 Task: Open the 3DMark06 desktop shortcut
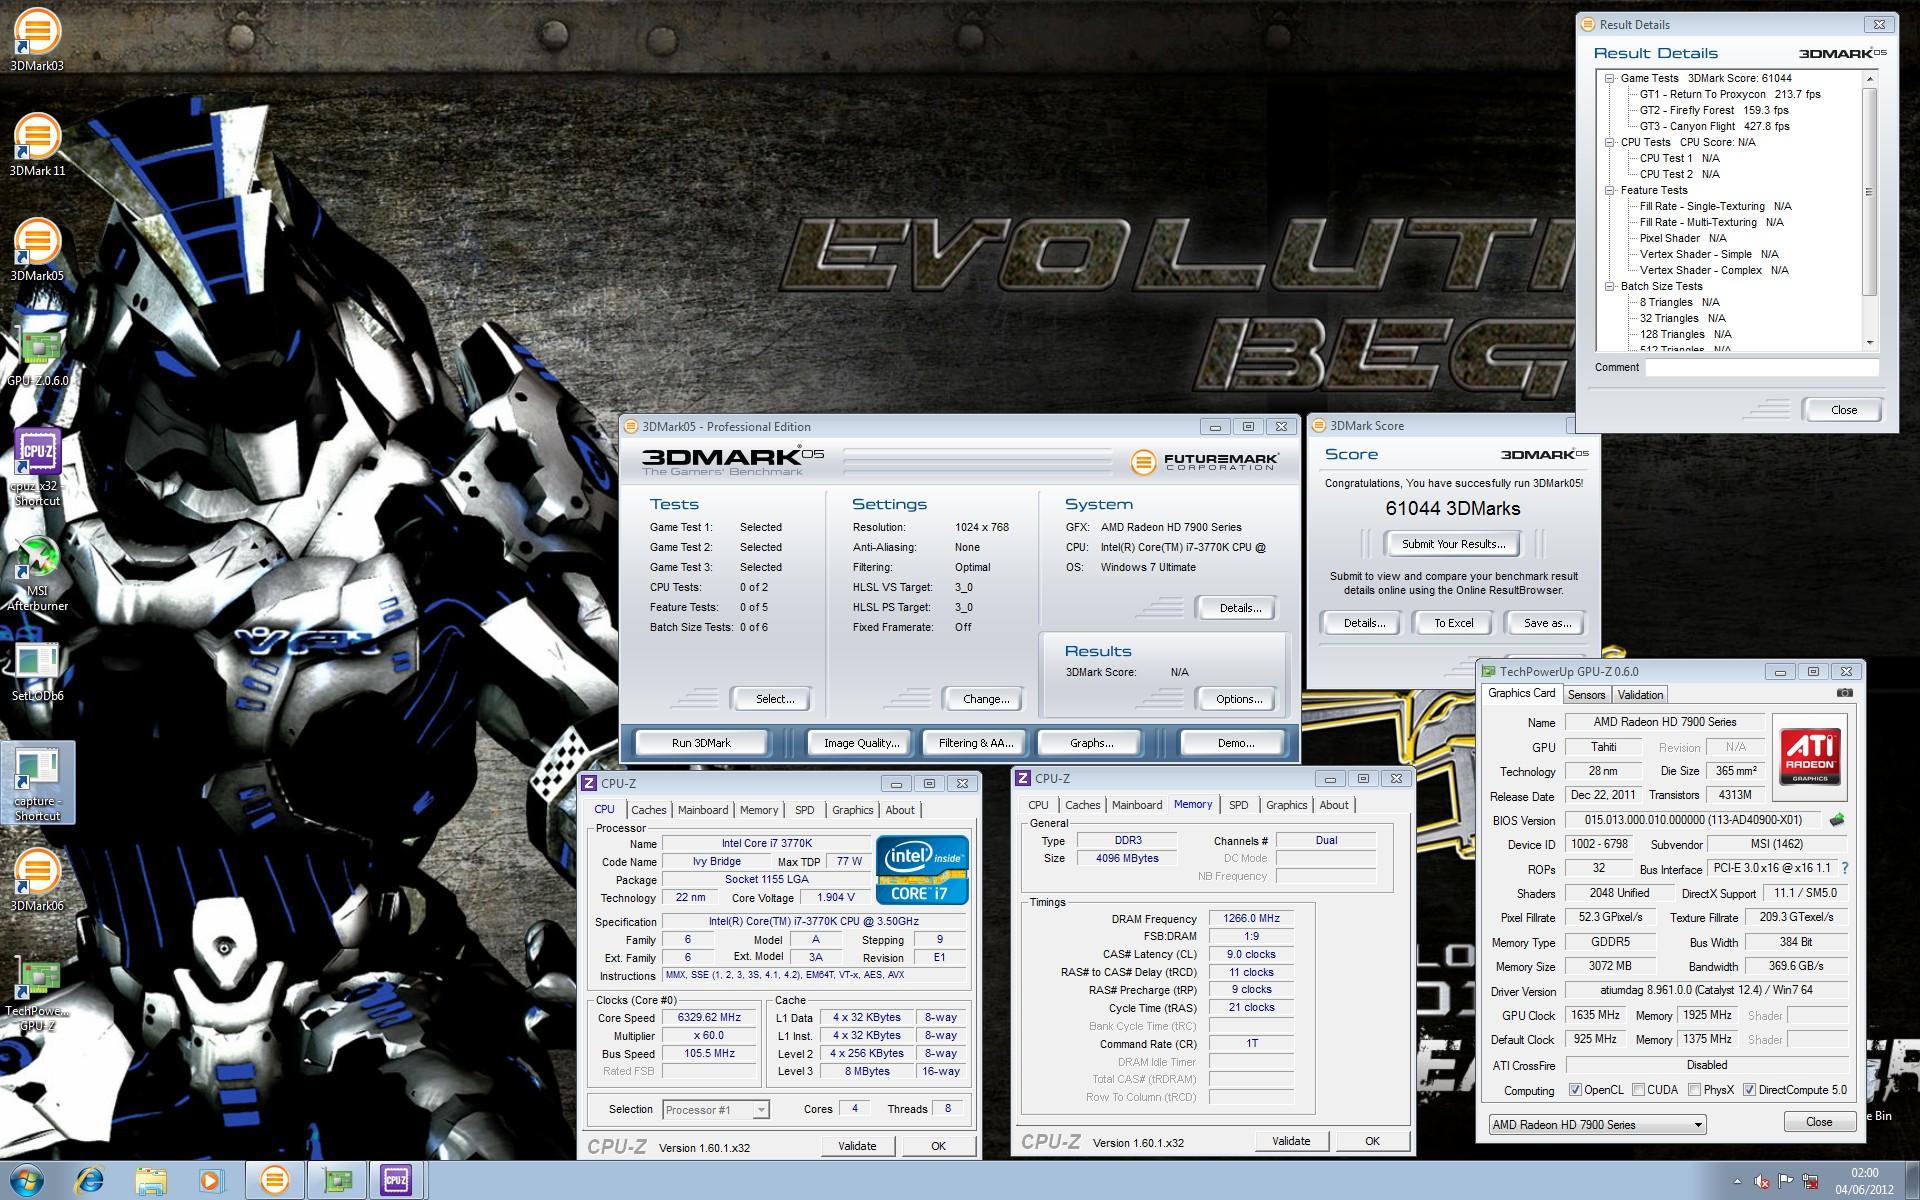(37, 880)
